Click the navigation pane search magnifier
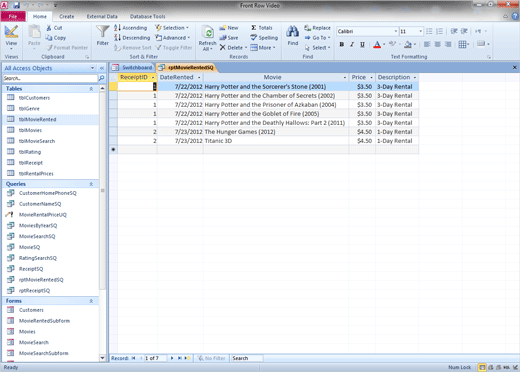Screen dimensions: 520x372 101,78
